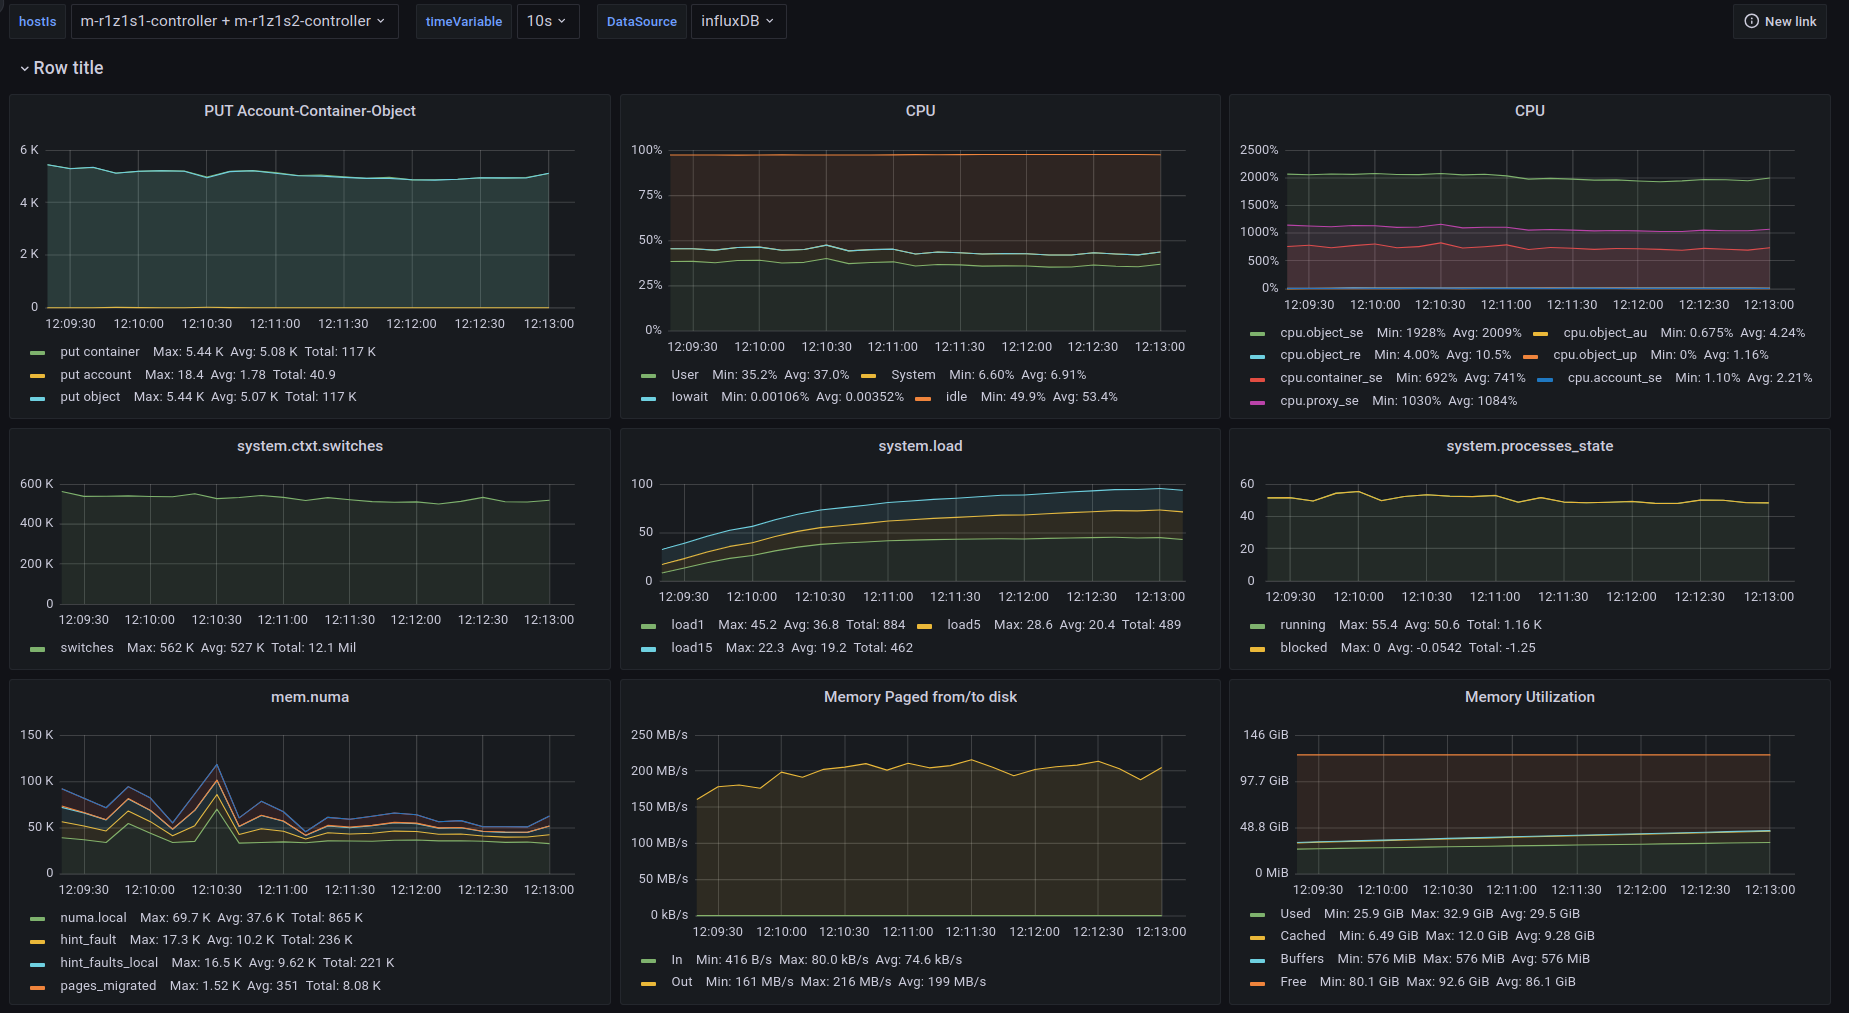This screenshot has height=1013, width=1849.
Task: Toggle the put container series label
Action: click(99, 352)
